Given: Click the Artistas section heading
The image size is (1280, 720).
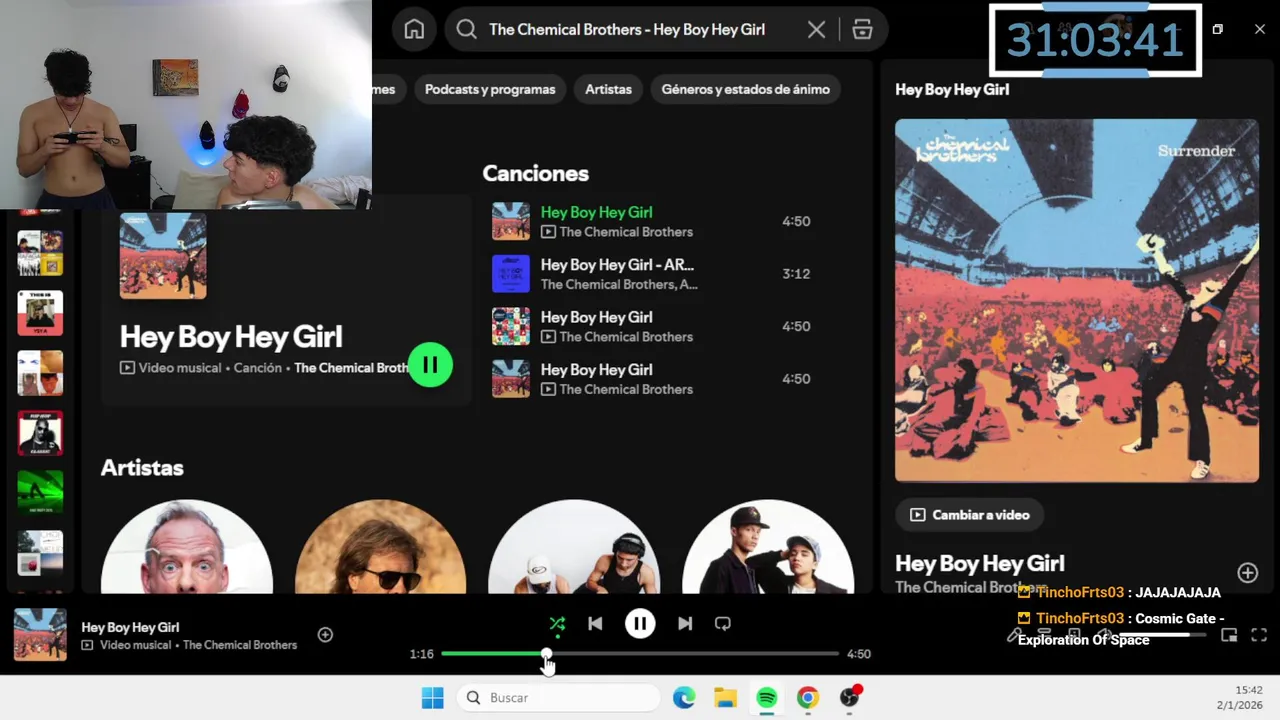Looking at the screenshot, I should click(142, 468).
